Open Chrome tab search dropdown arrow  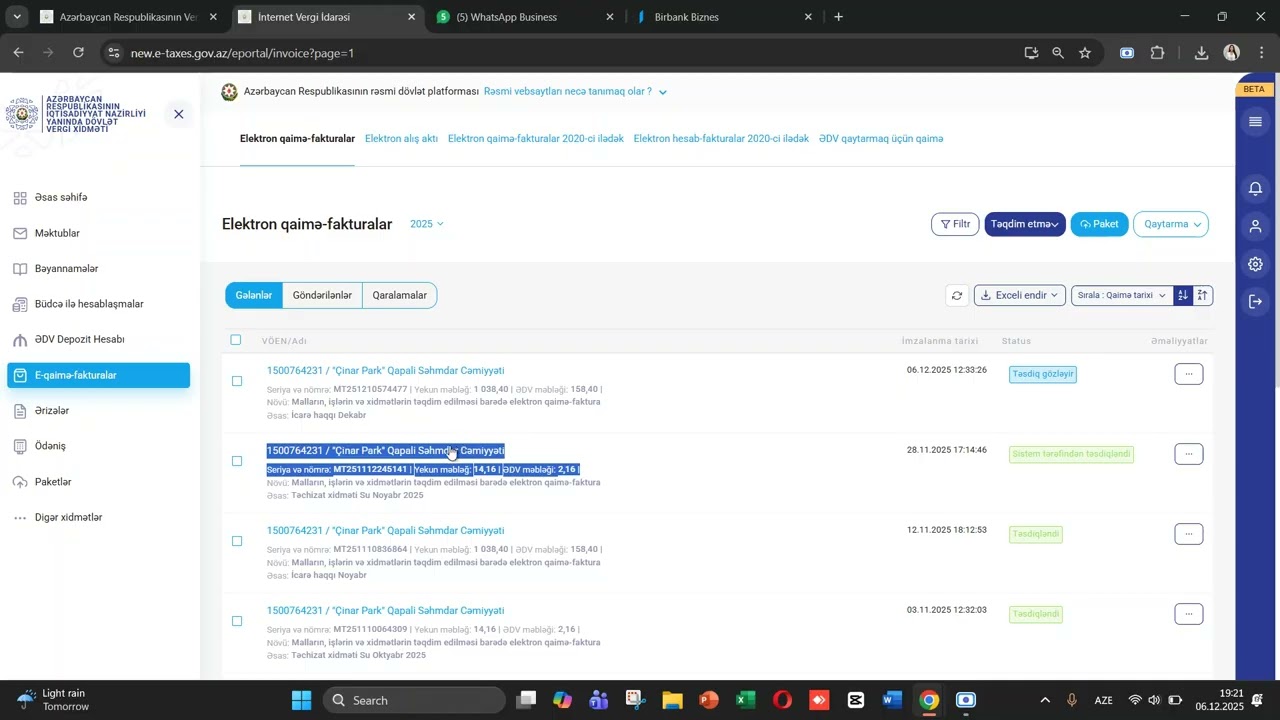[x=17, y=17]
